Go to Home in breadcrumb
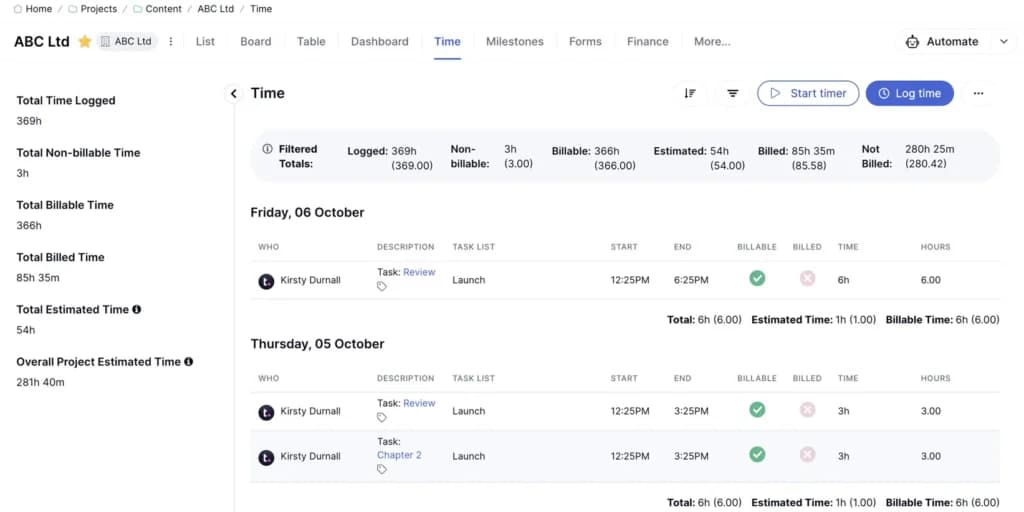Screen dimensions: 1024x512 click(x=39, y=9)
